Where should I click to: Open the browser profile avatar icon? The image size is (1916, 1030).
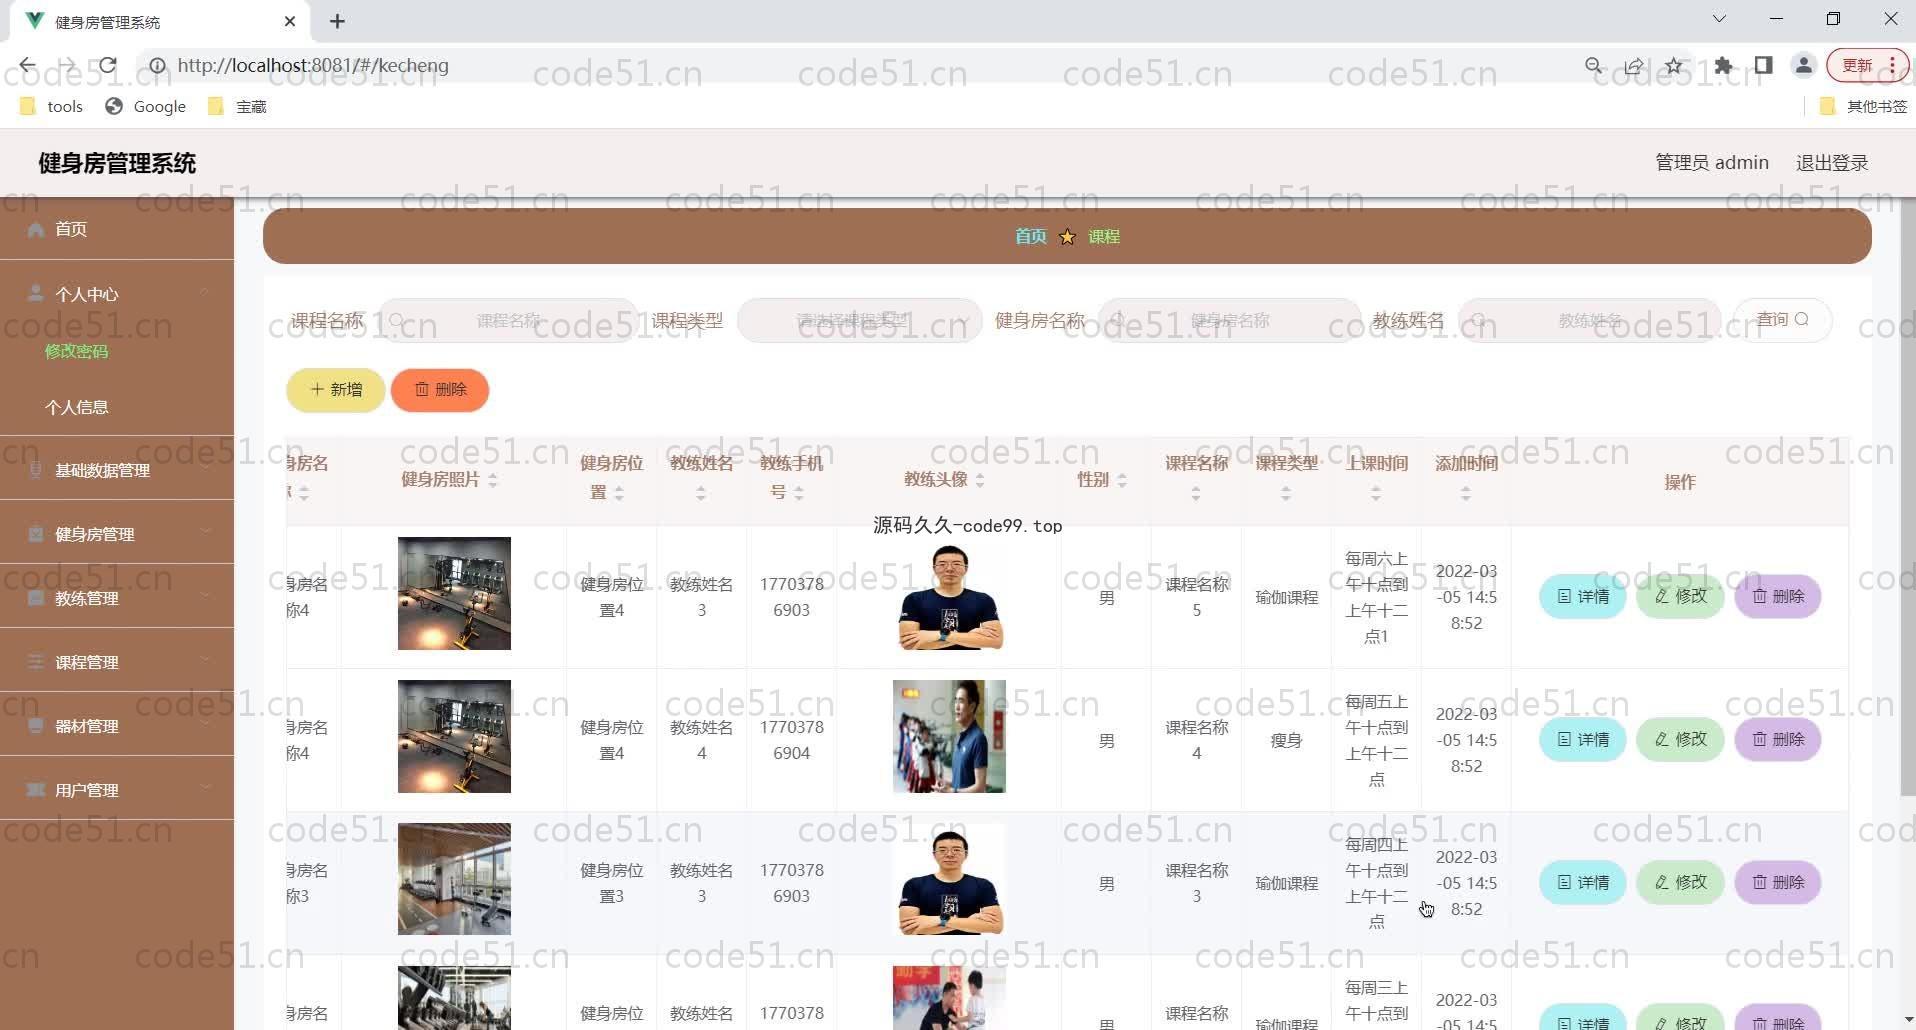[1803, 66]
